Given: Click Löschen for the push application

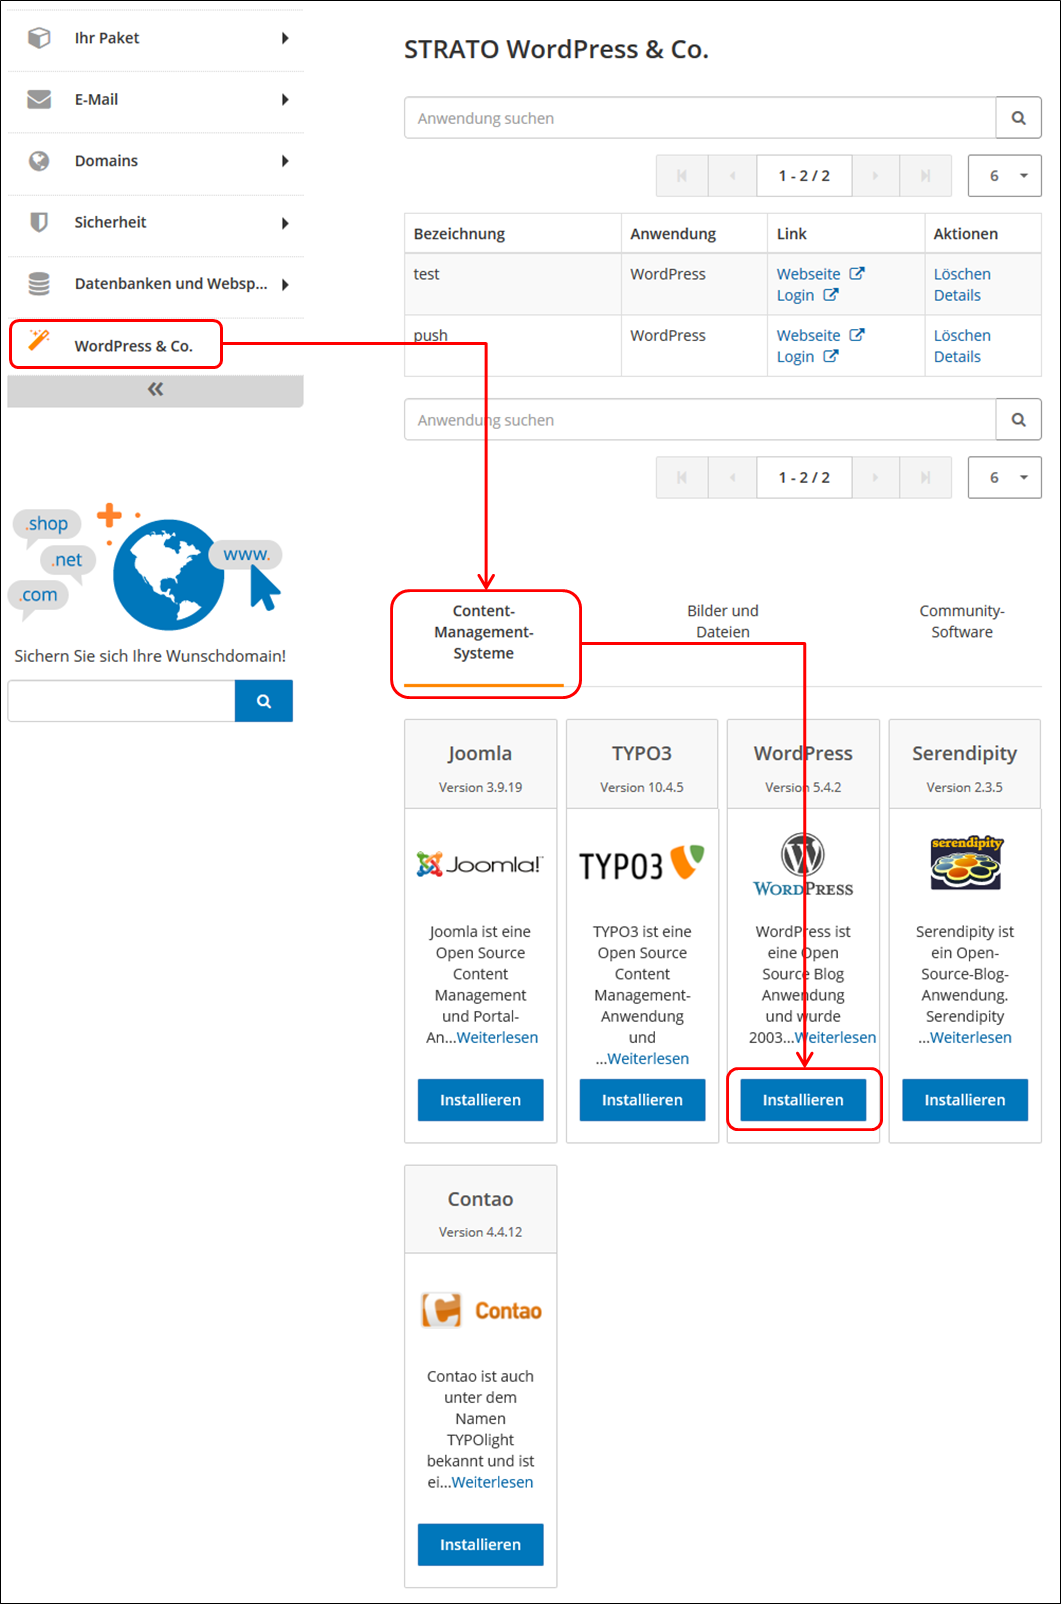Looking at the screenshot, I should click(962, 336).
